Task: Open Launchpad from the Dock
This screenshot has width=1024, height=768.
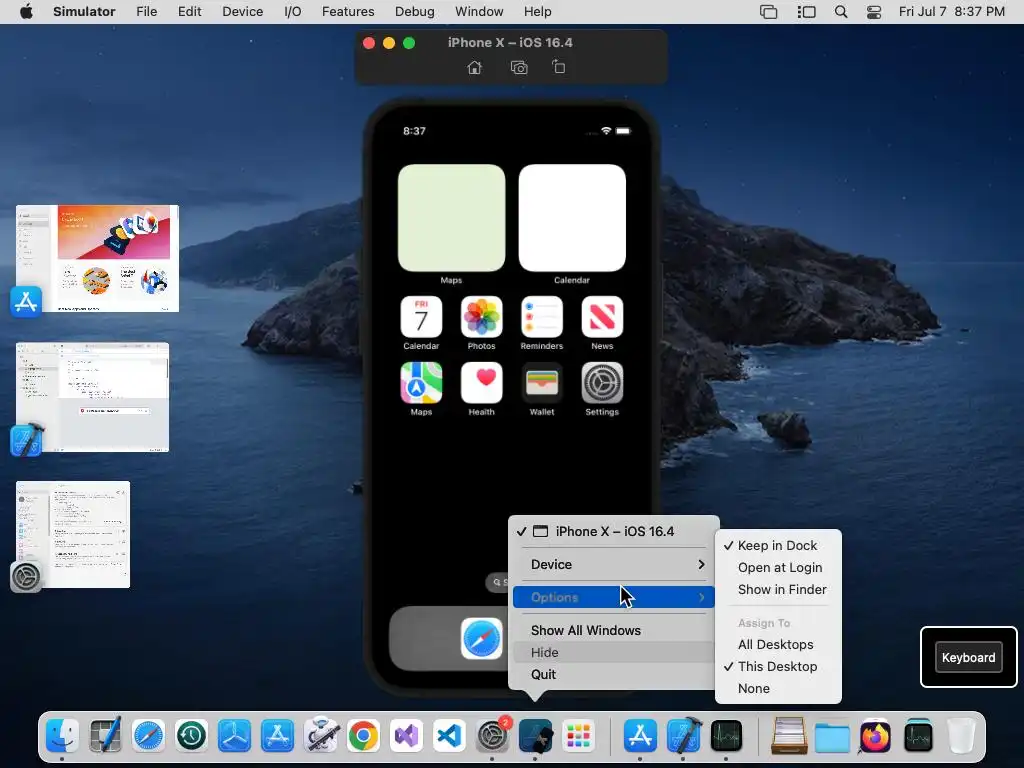Action: [579, 736]
